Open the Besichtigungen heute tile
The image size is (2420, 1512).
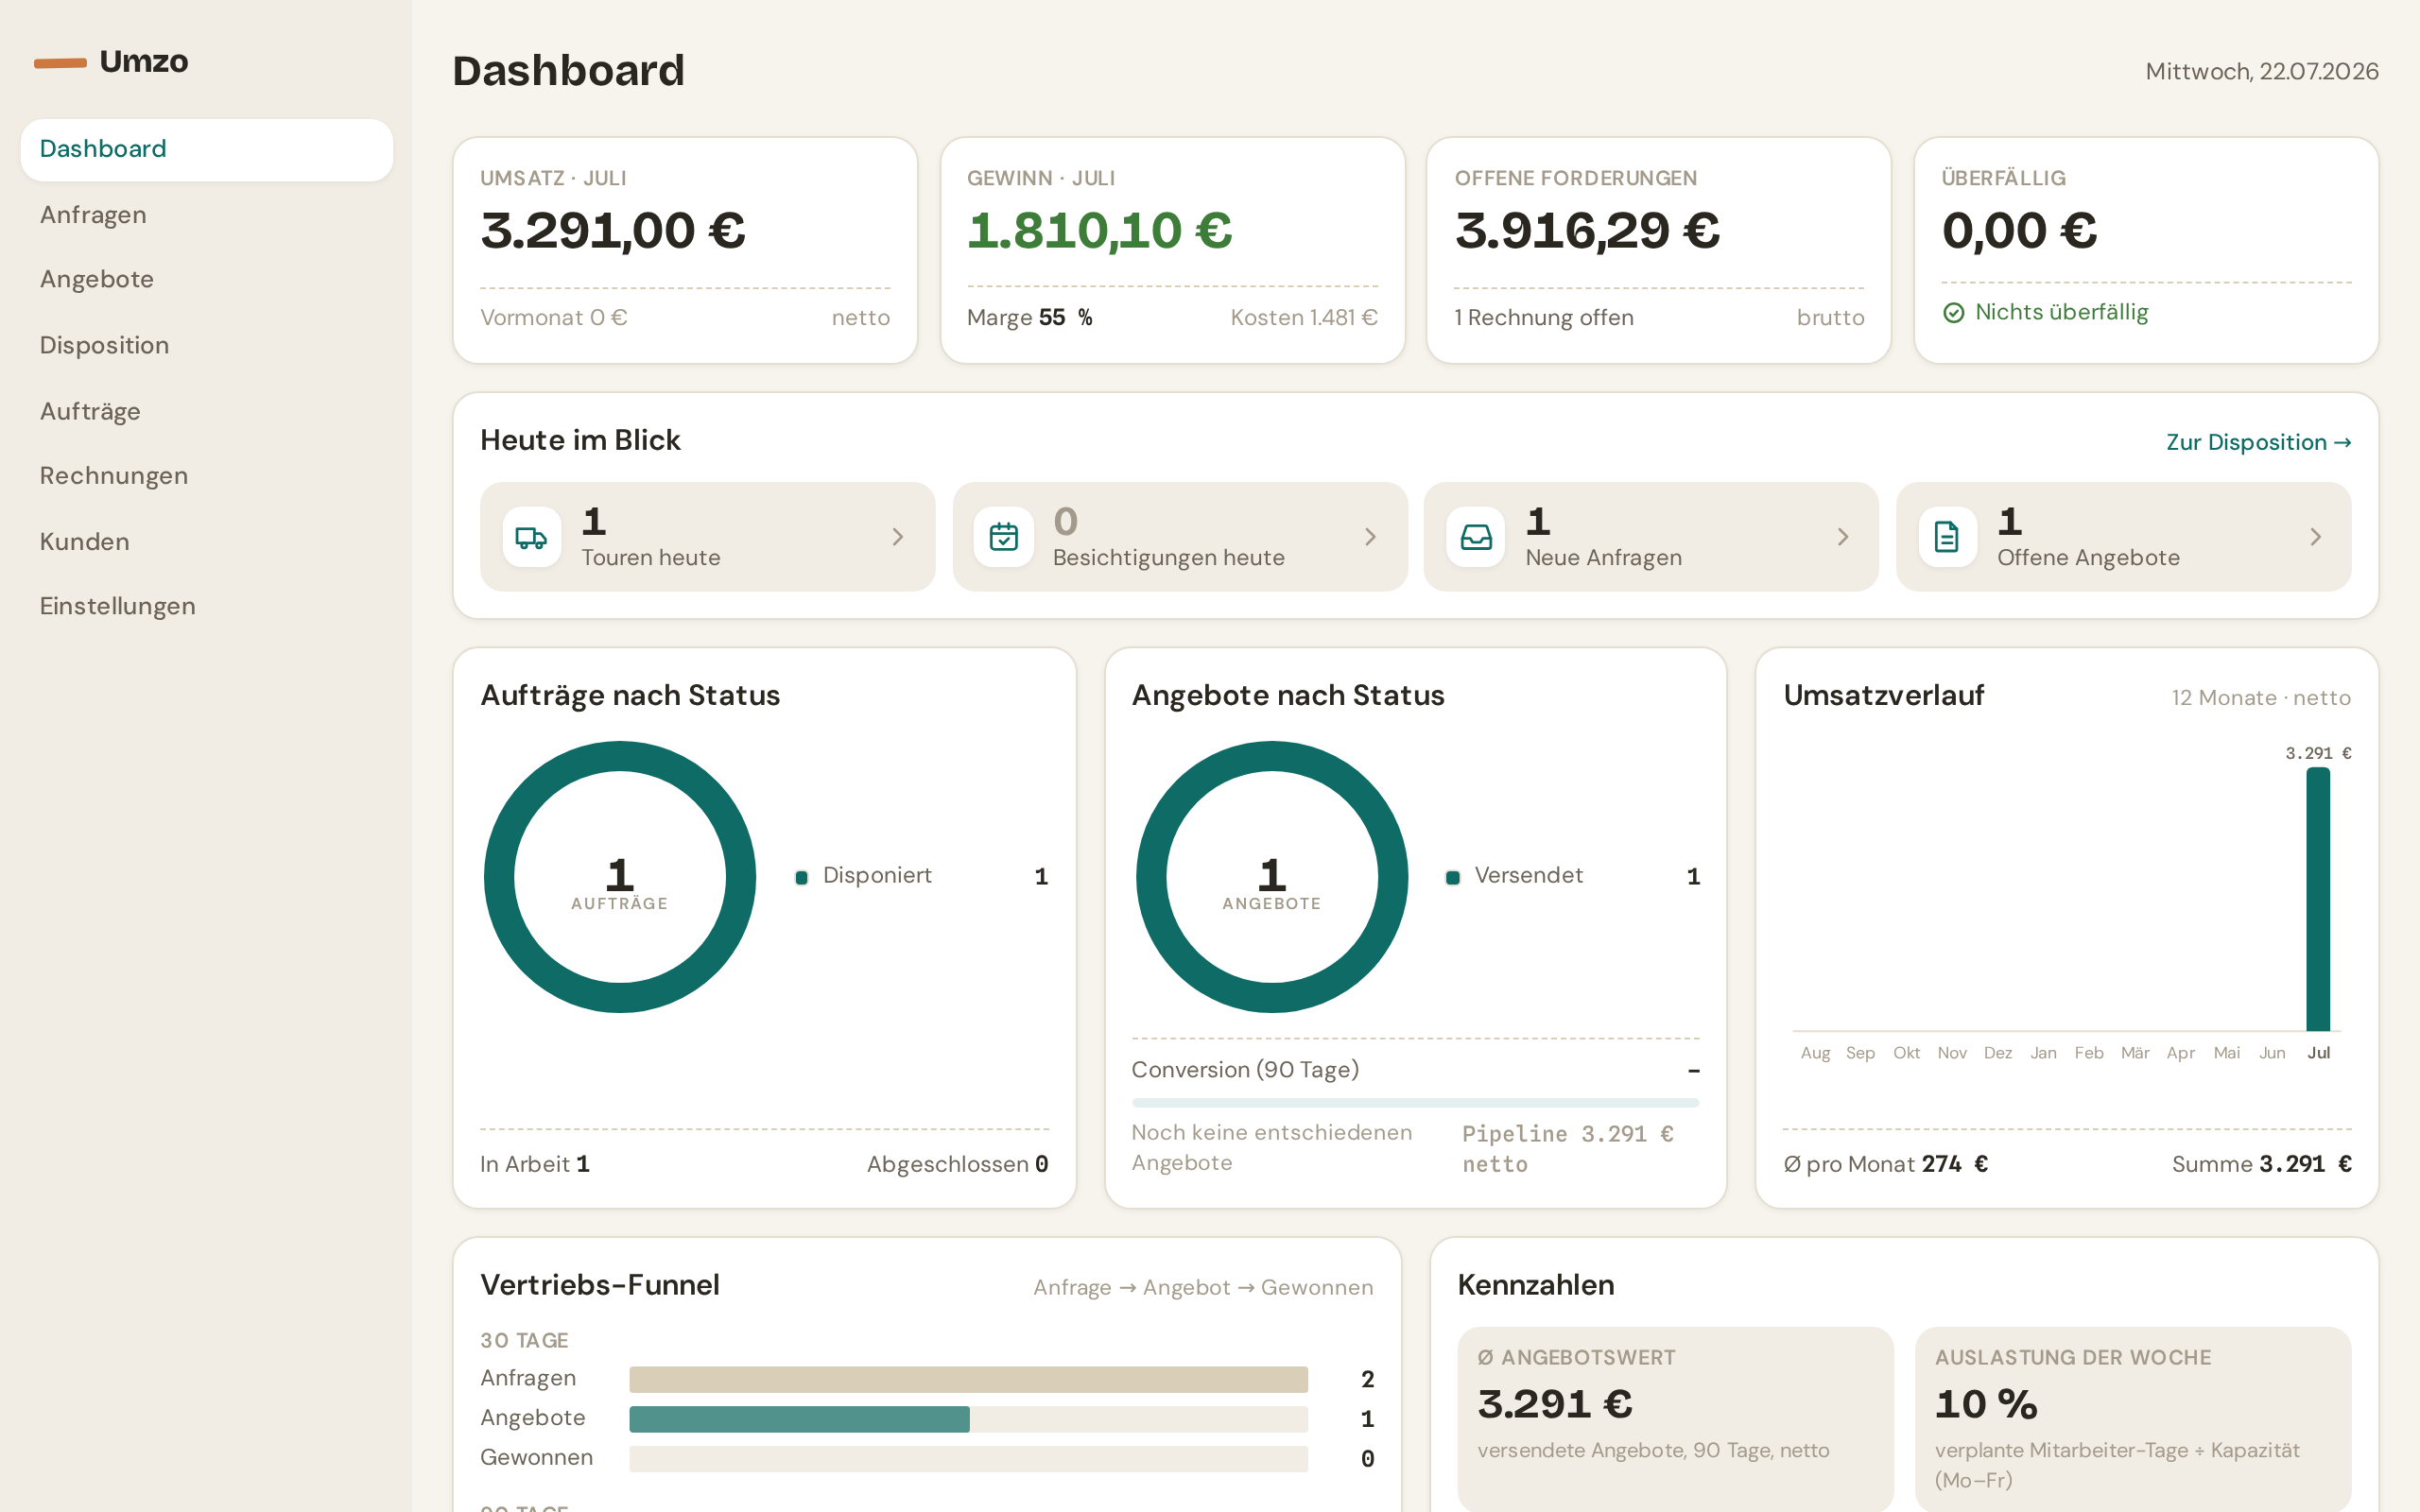tap(1180, 537)
